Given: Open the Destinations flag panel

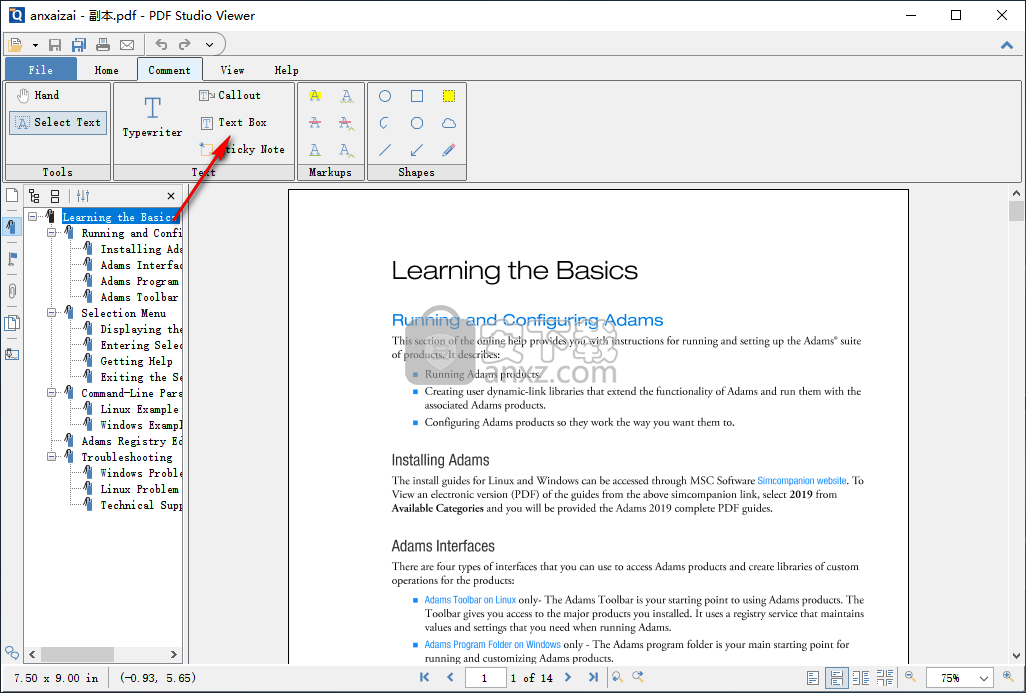Looking at the screenshot, I should (12, 258).
